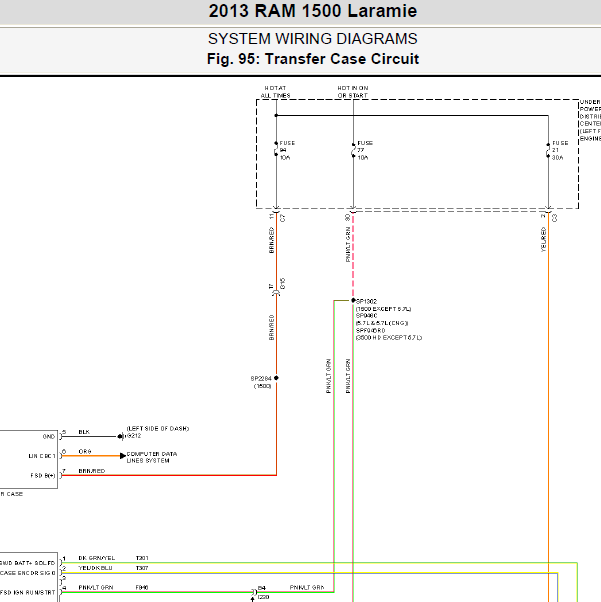Image resolution: width=601 pixels, height=602 pixels.
Task: Click the LIN CBC 1 pin label
Action: pos(42,456)
